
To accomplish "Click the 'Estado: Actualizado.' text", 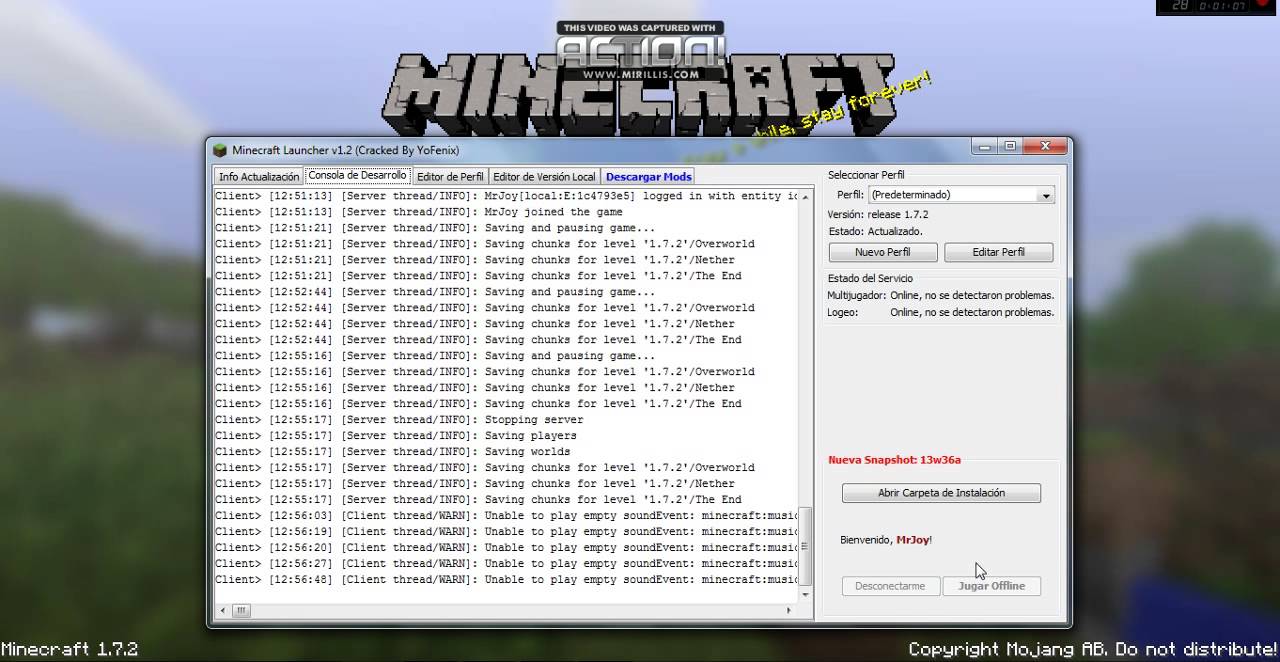I will pyautogui.click(x=875, y=232).
